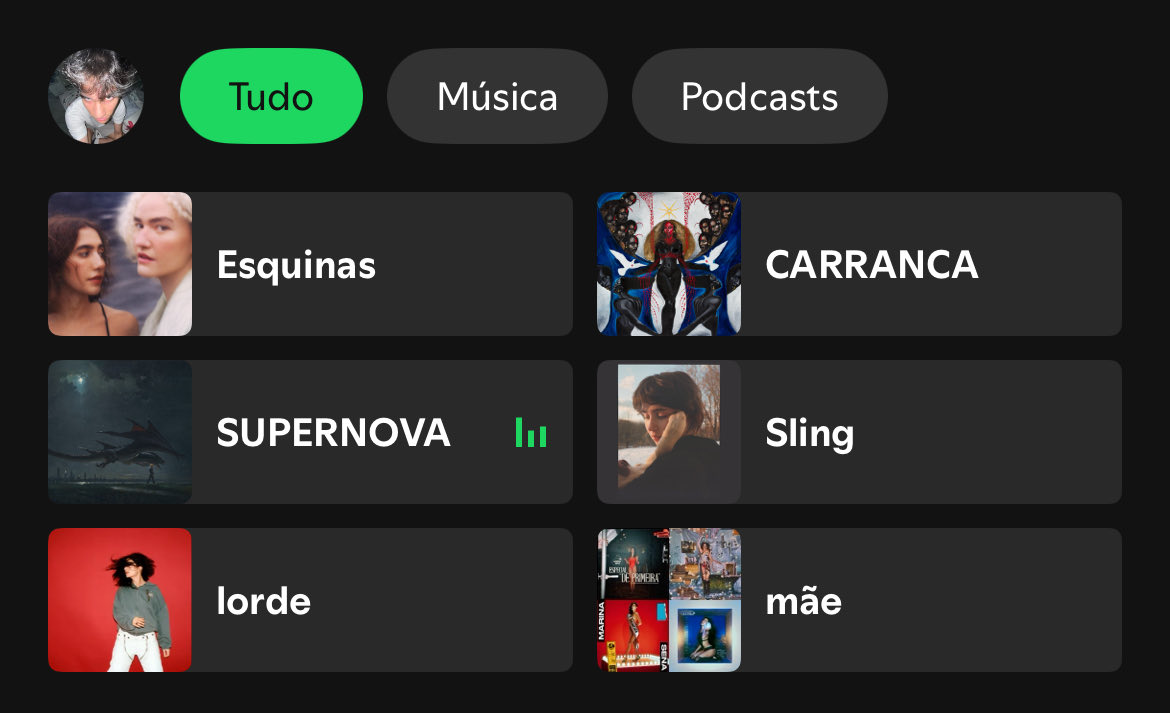This screenshot has width=1170, height=713.
Task: Open the CARRANCA album artwork
Action: pyautogui.click(x=669, y=264)
